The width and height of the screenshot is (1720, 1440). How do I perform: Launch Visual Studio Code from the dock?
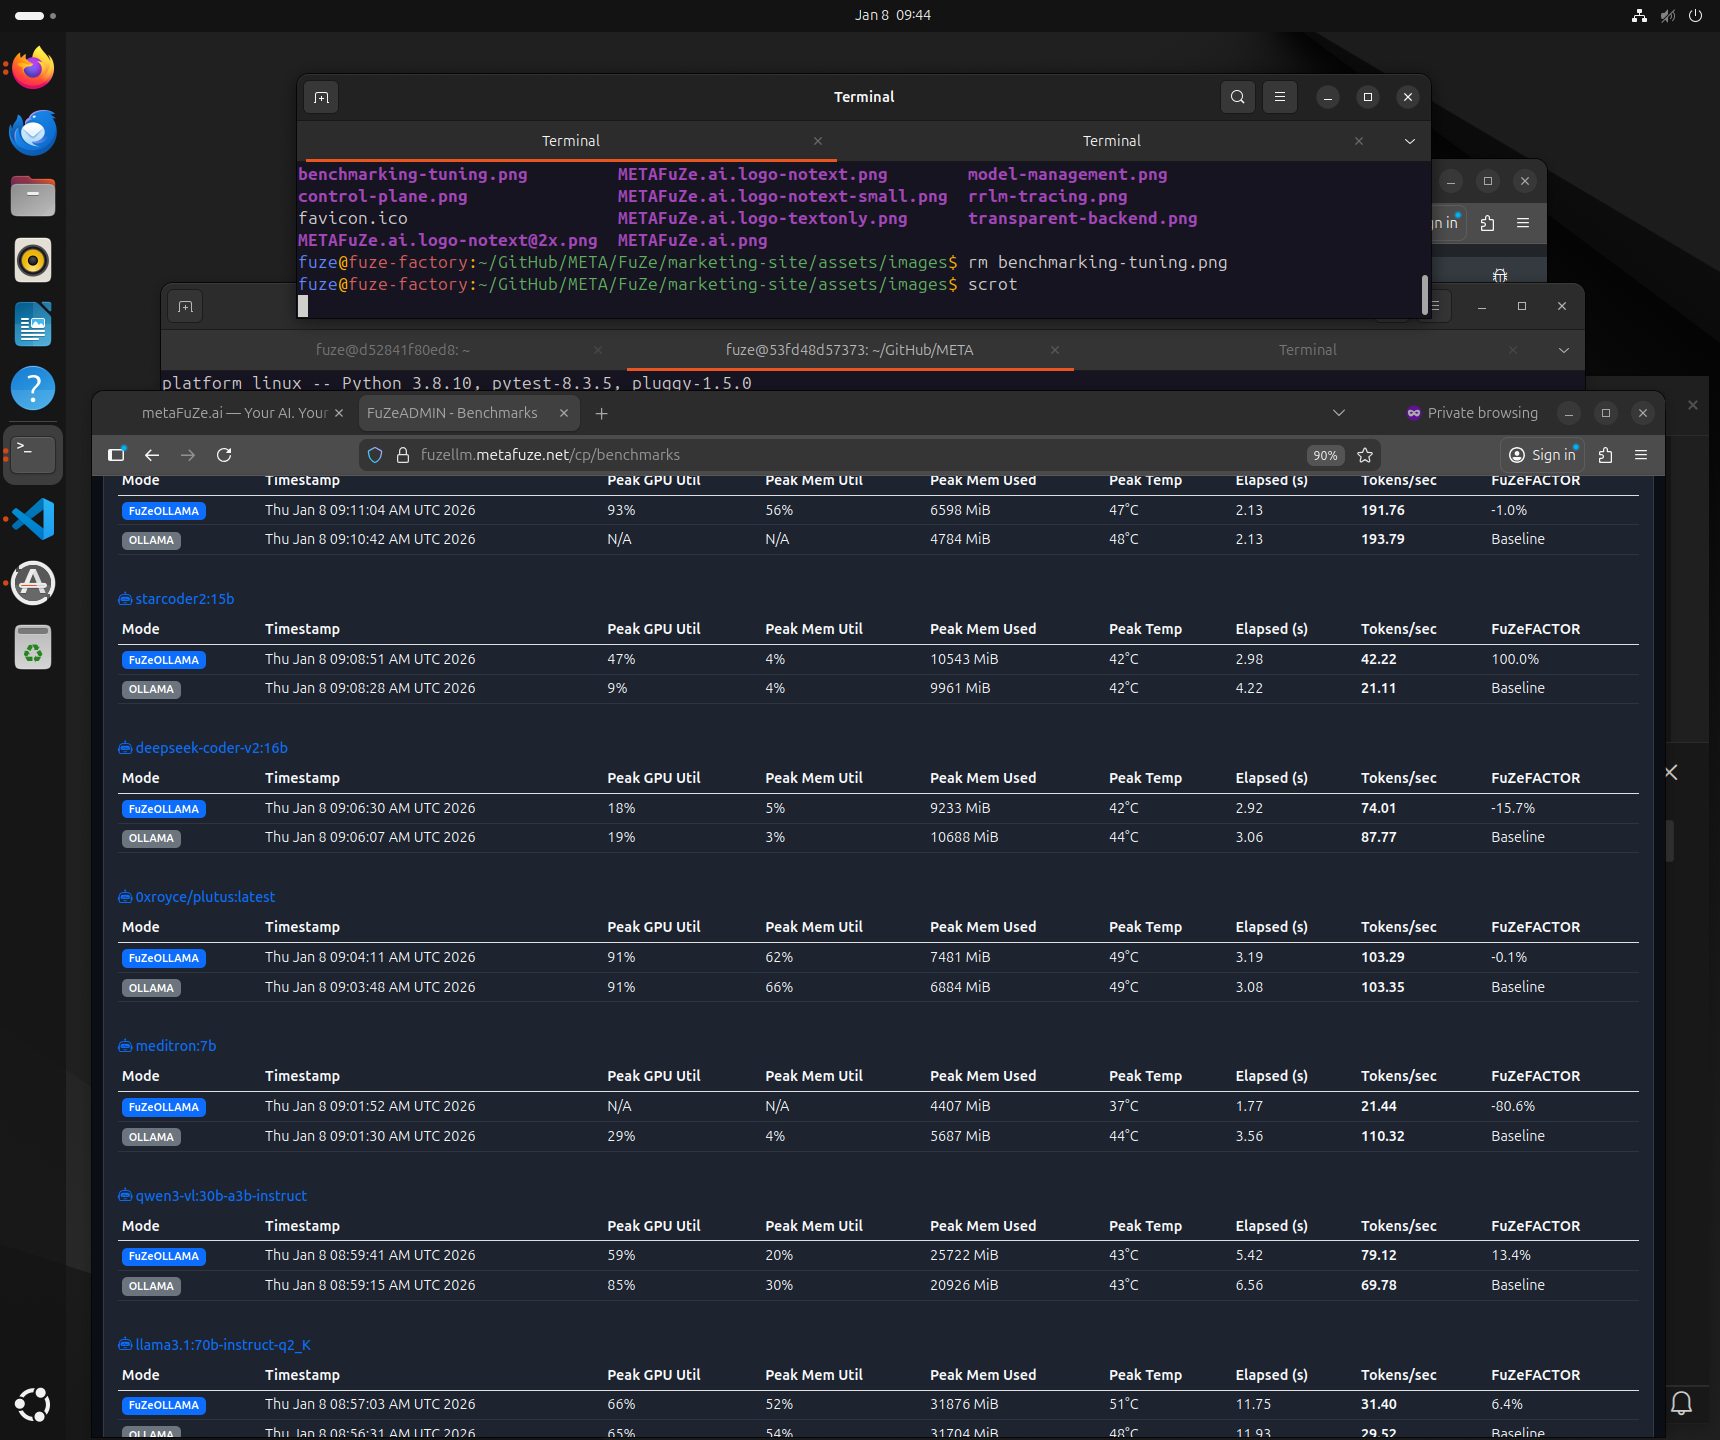click(x=33, y=518)
